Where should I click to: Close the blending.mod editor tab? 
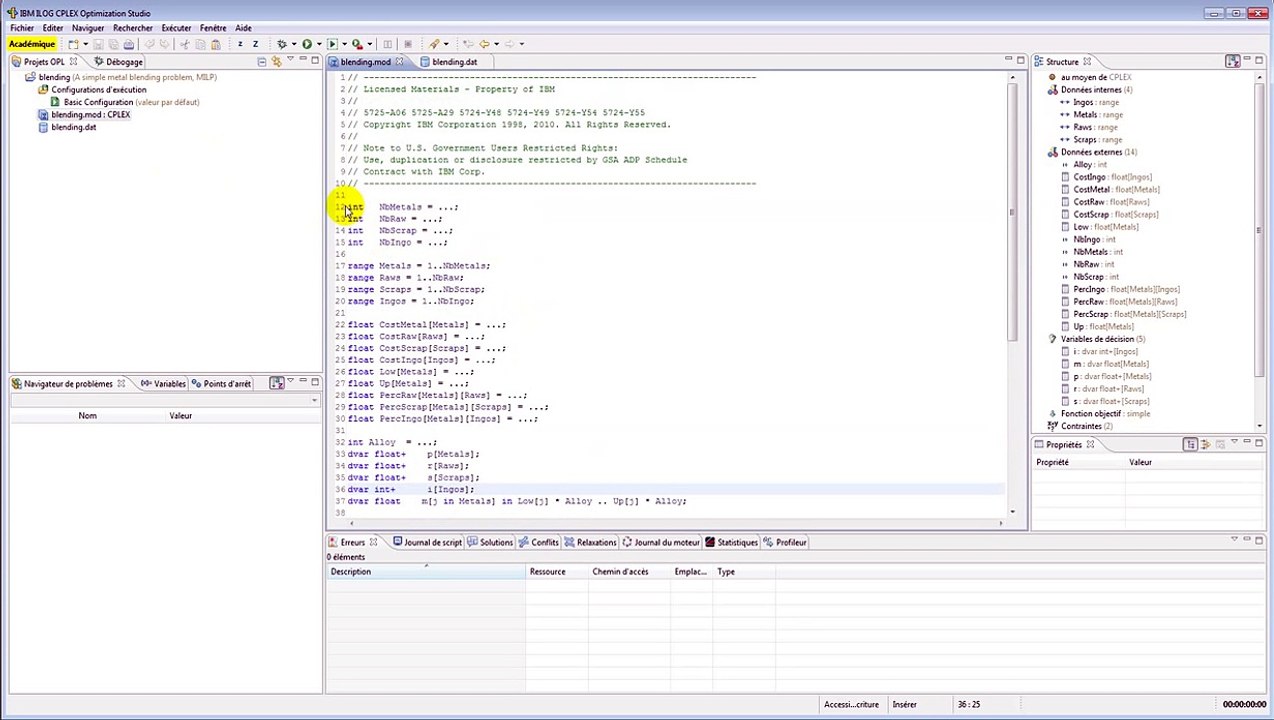pyautogui.click(x=398, y=62)
